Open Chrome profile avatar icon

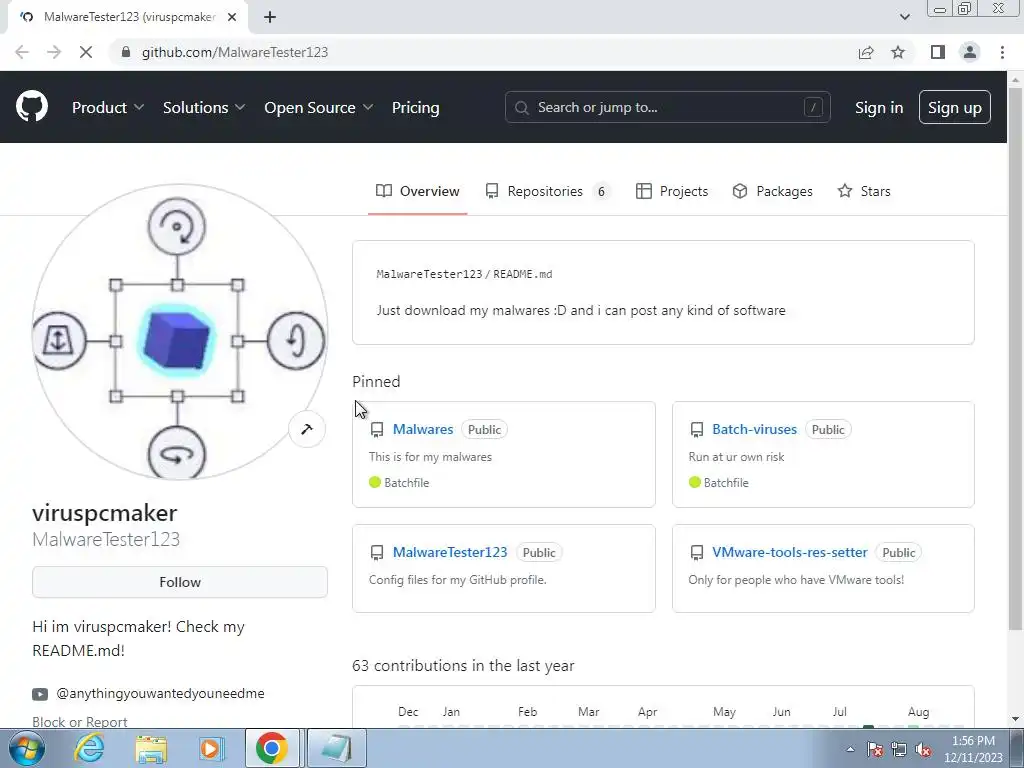970,52
